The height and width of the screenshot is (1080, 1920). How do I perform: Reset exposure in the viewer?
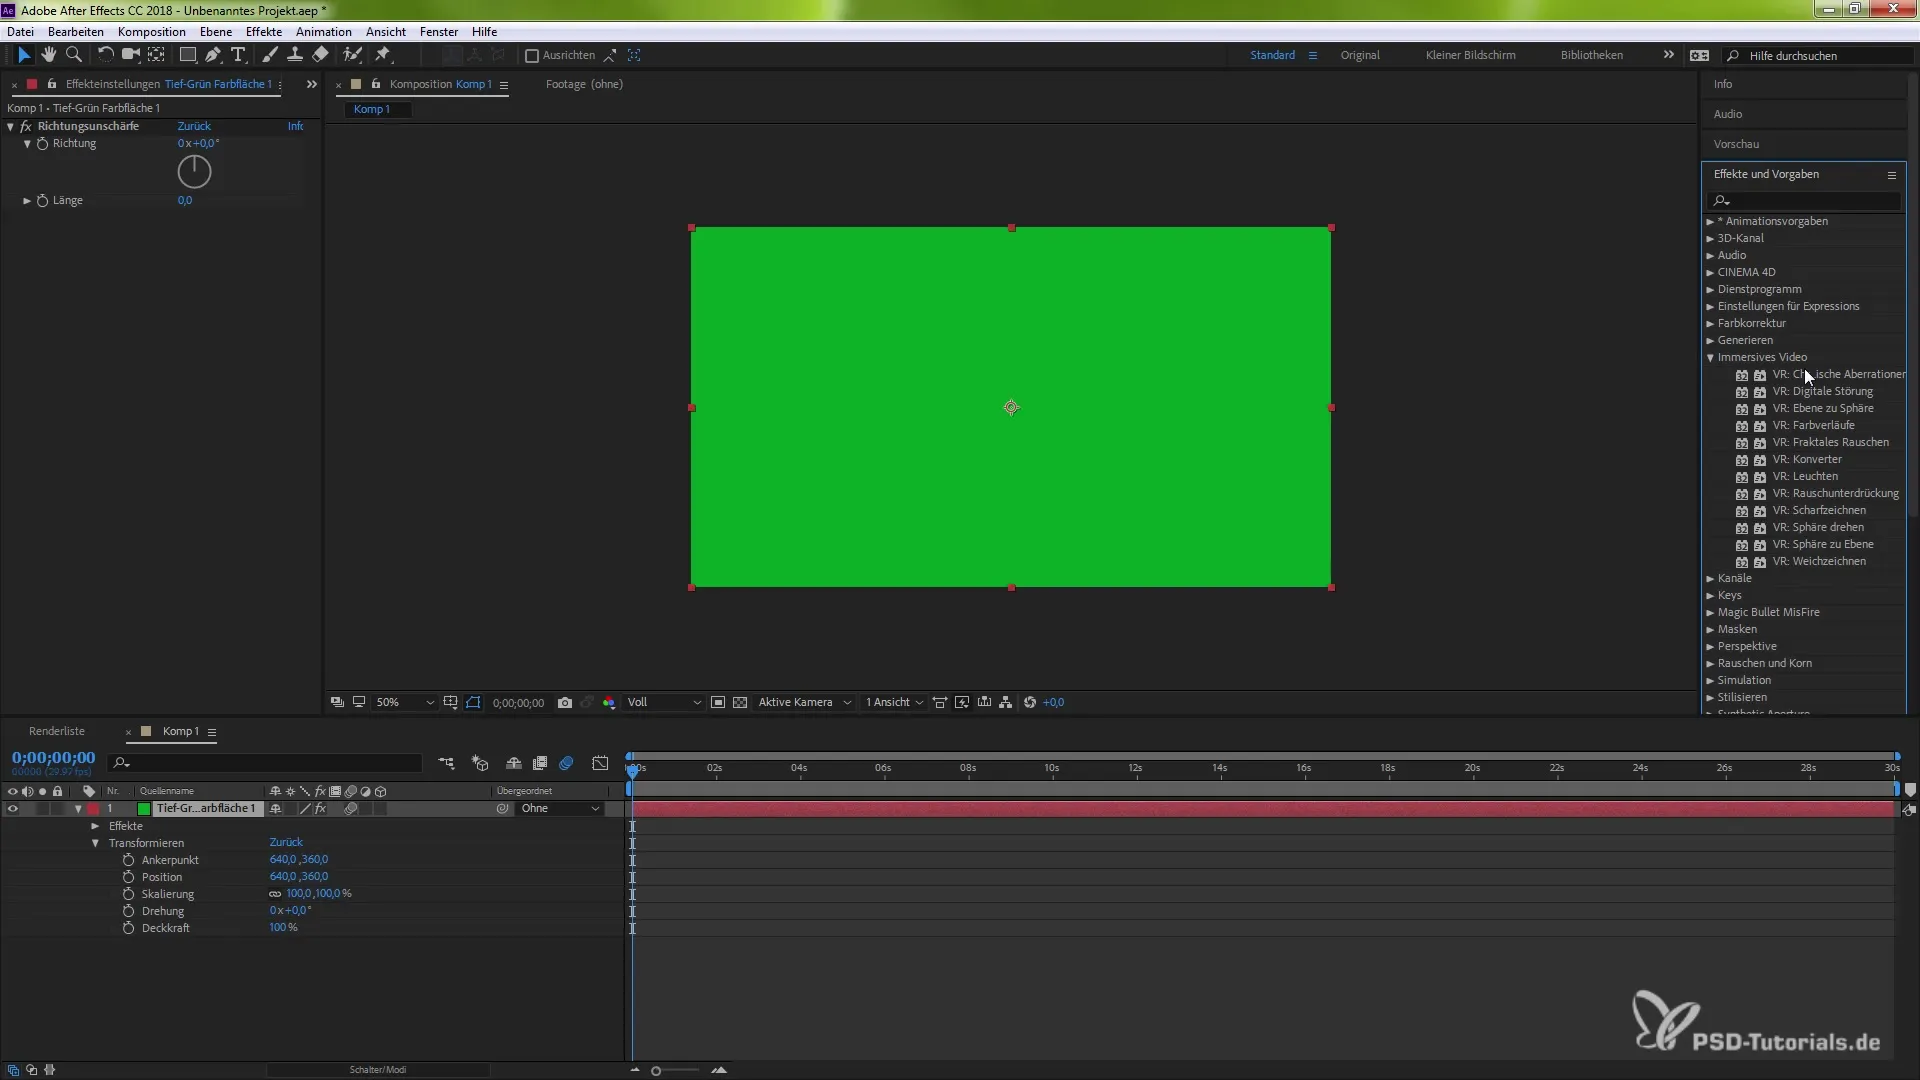point(1030,703)
